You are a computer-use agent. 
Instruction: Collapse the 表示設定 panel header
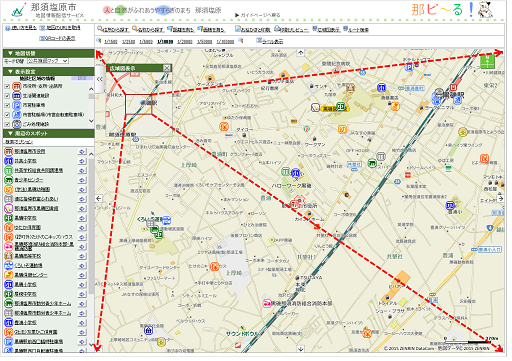click(x=49, y=72)
